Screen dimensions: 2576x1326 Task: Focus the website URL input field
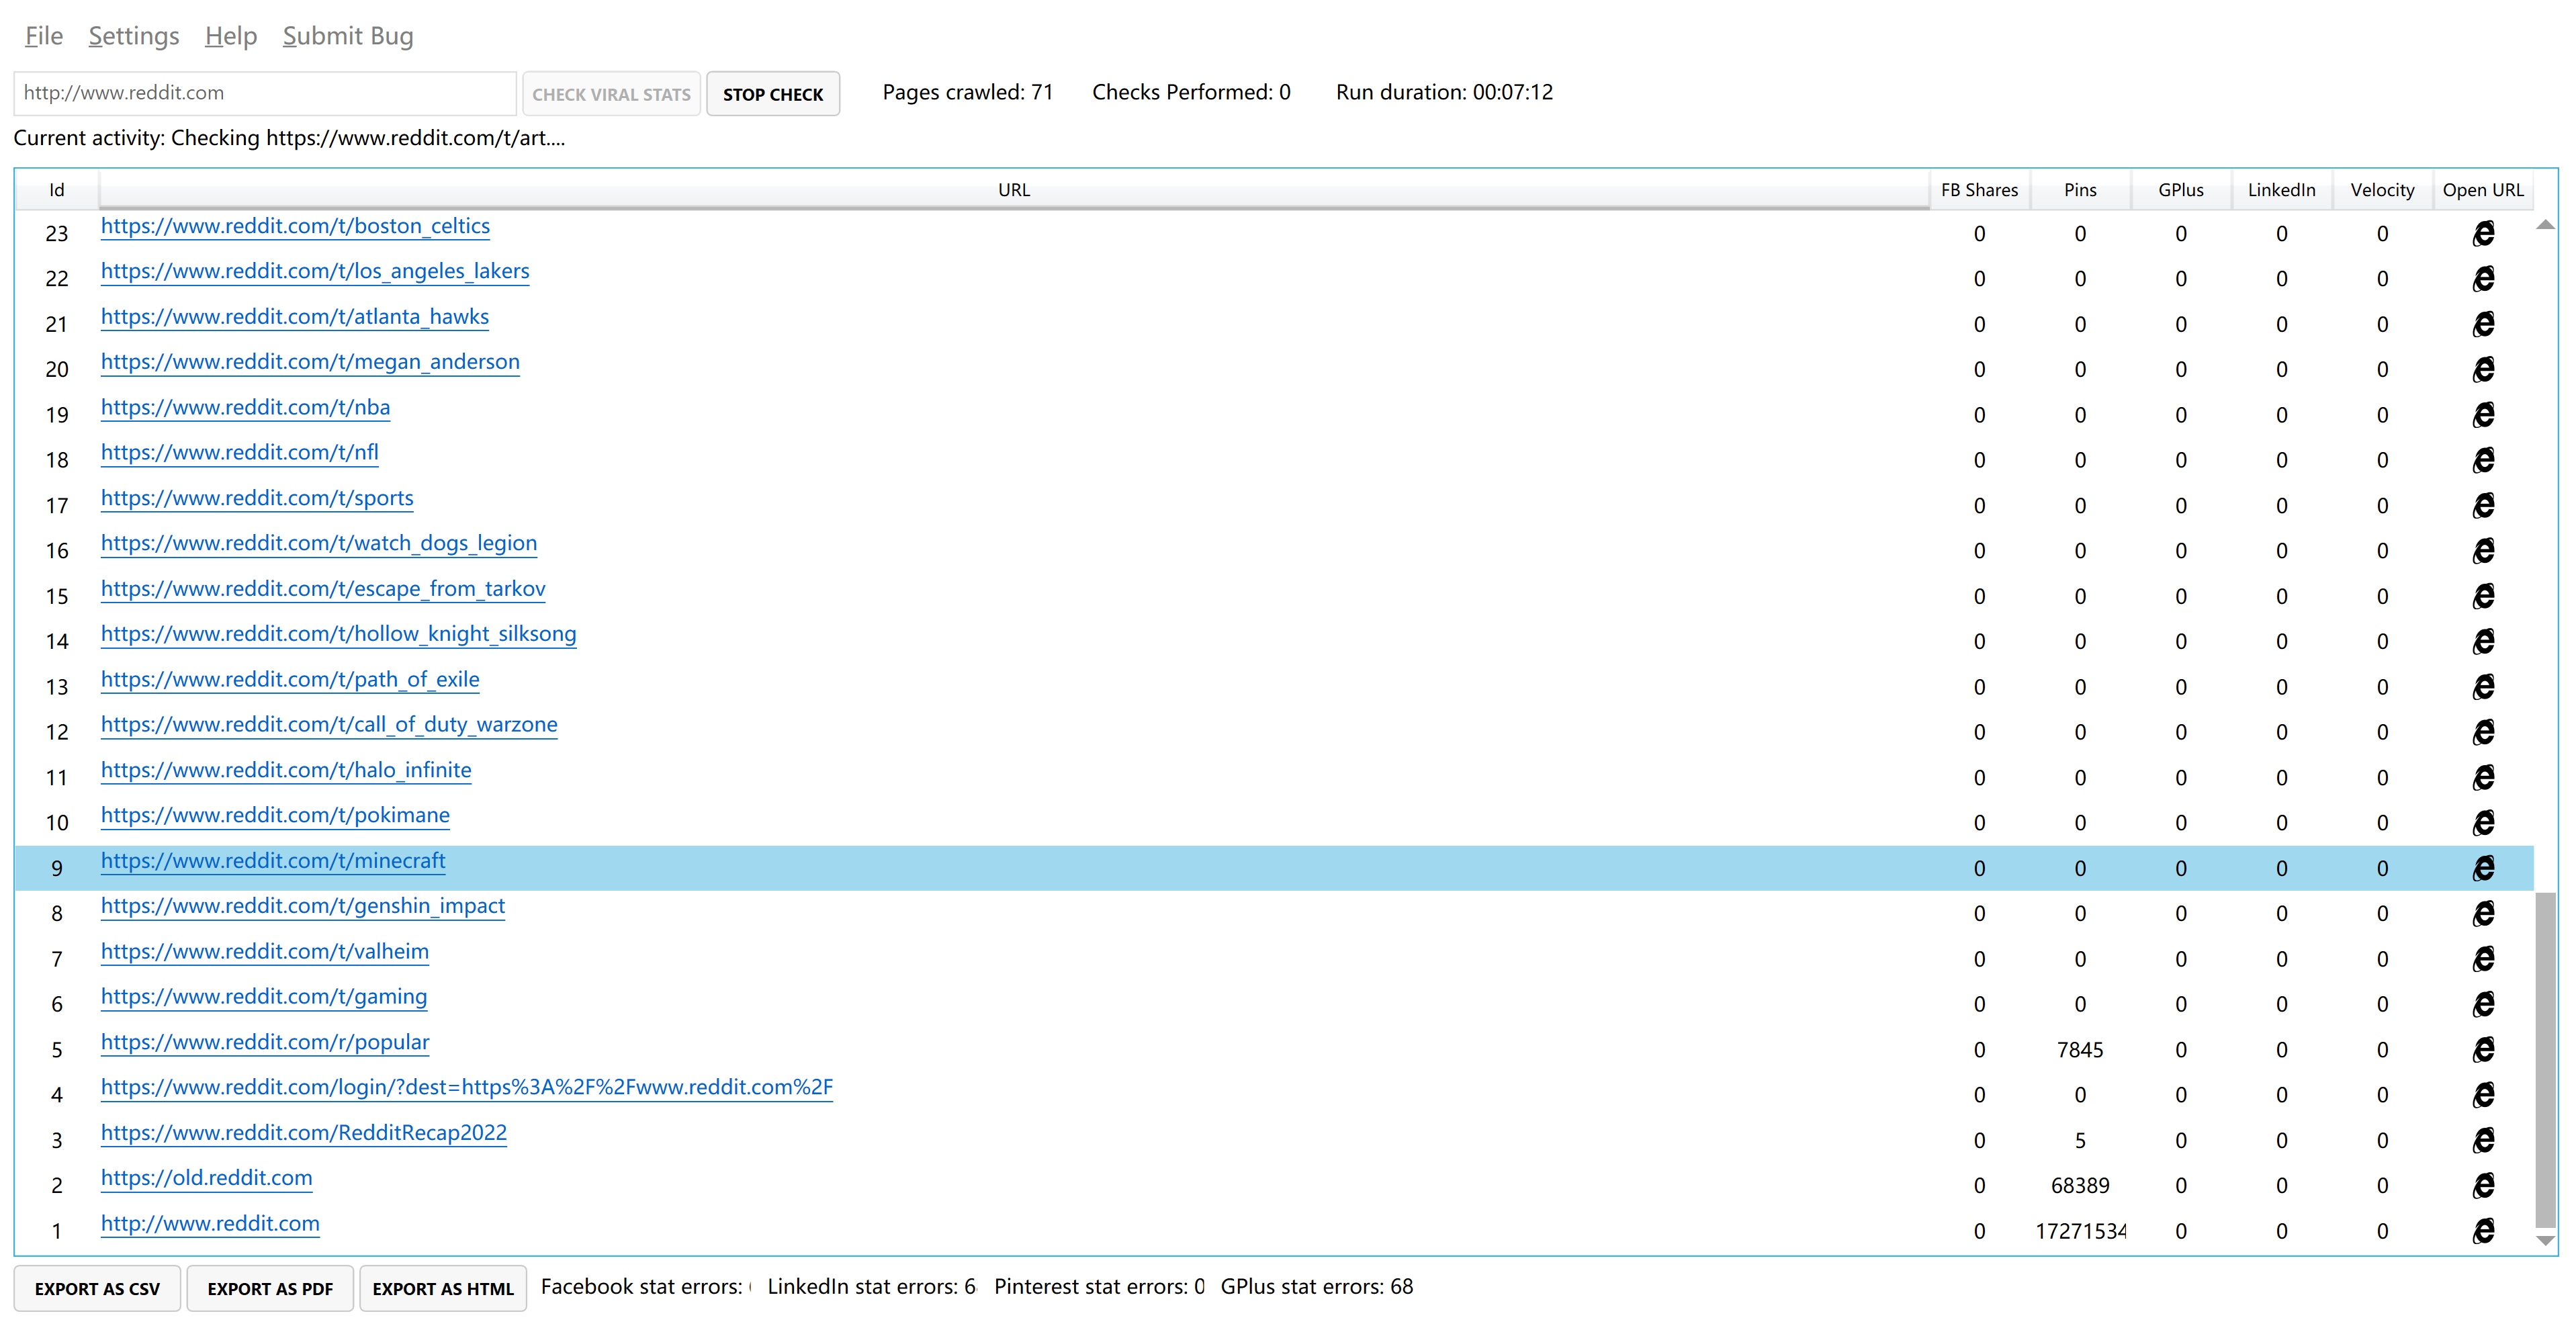265,93
